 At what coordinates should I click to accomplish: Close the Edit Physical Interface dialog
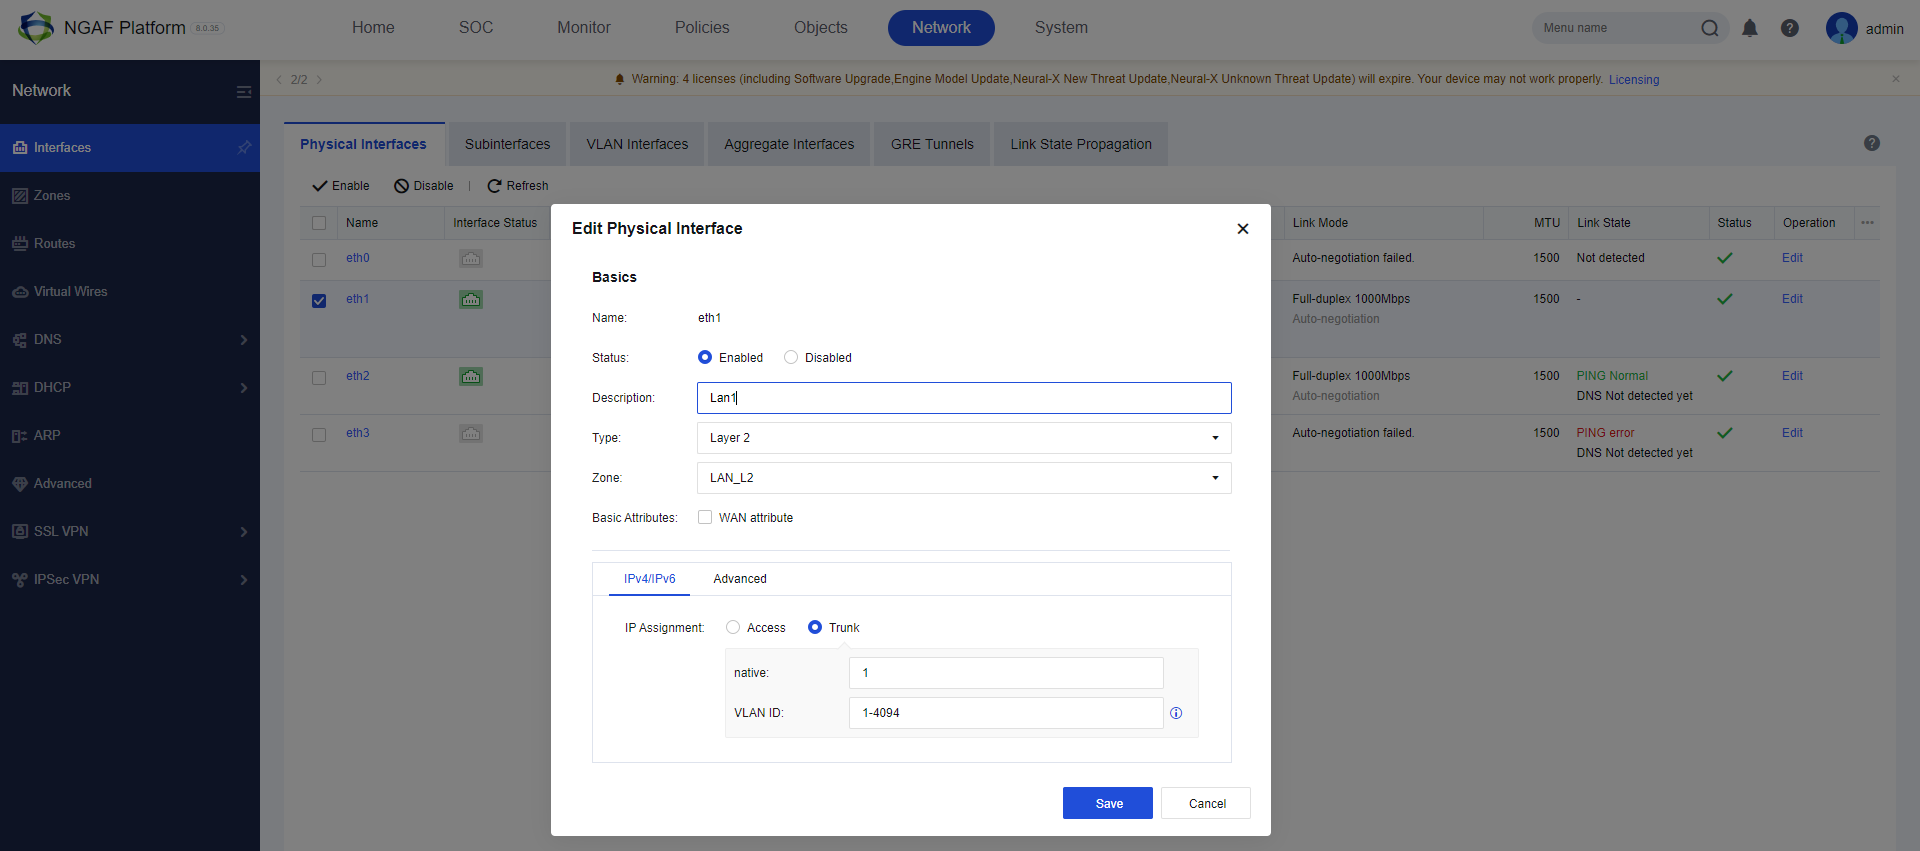(x=1243, y=229)
